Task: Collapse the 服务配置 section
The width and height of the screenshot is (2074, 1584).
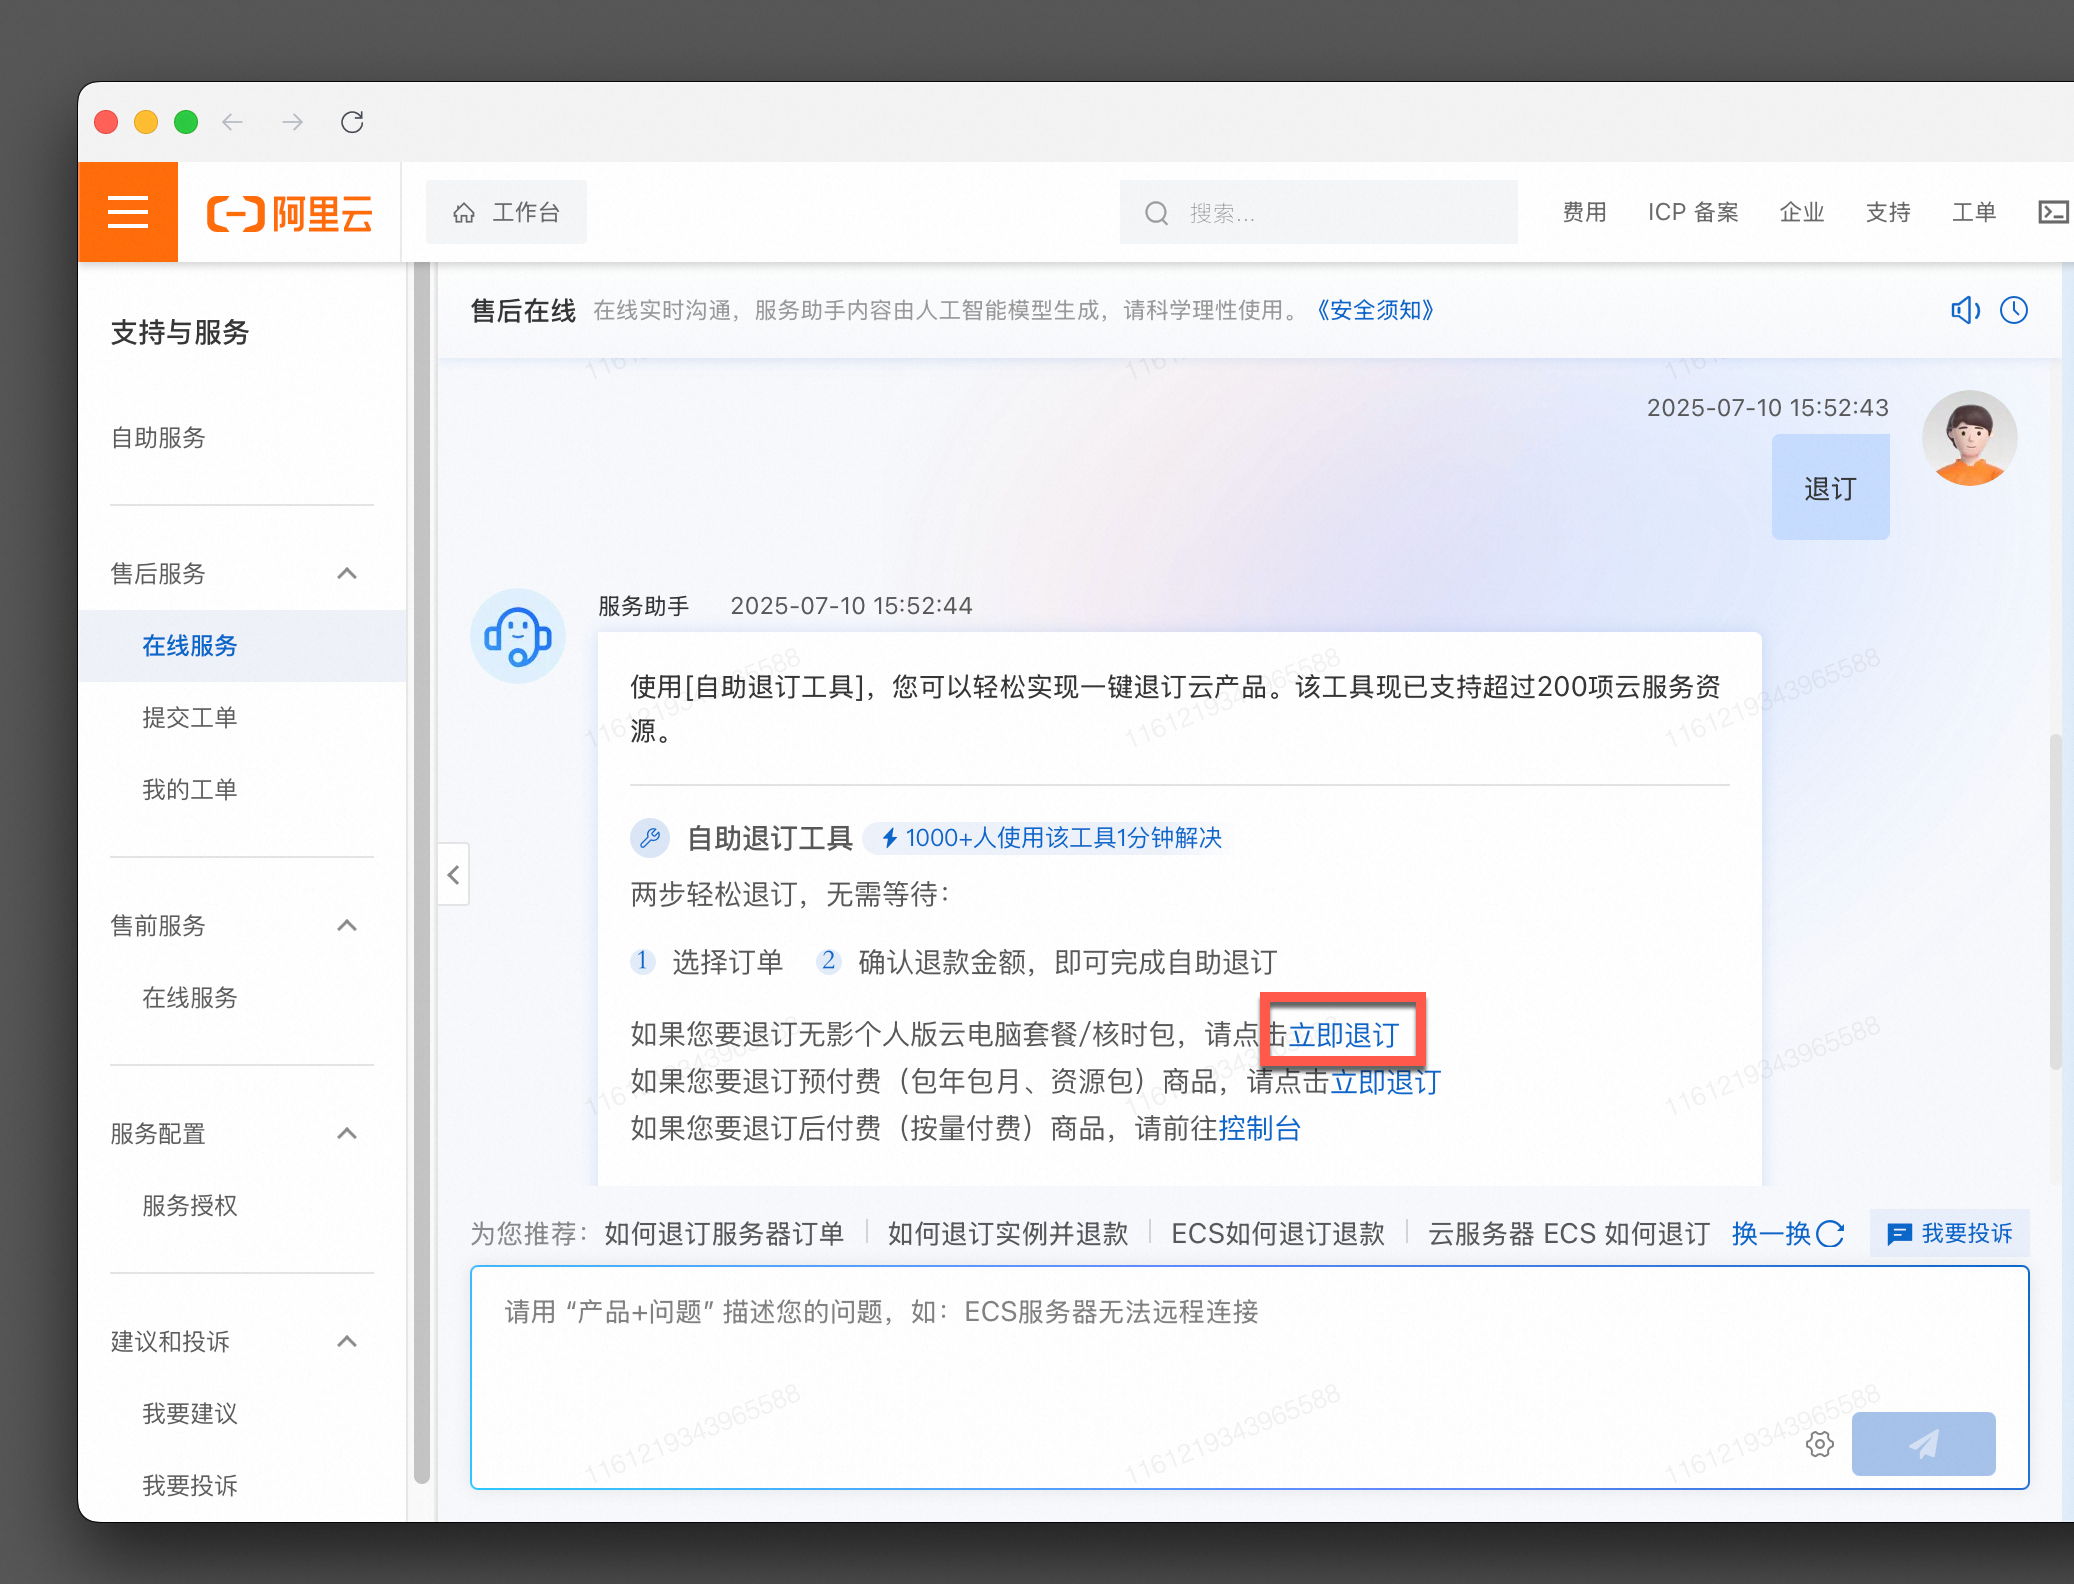Action: (347, 1133)
